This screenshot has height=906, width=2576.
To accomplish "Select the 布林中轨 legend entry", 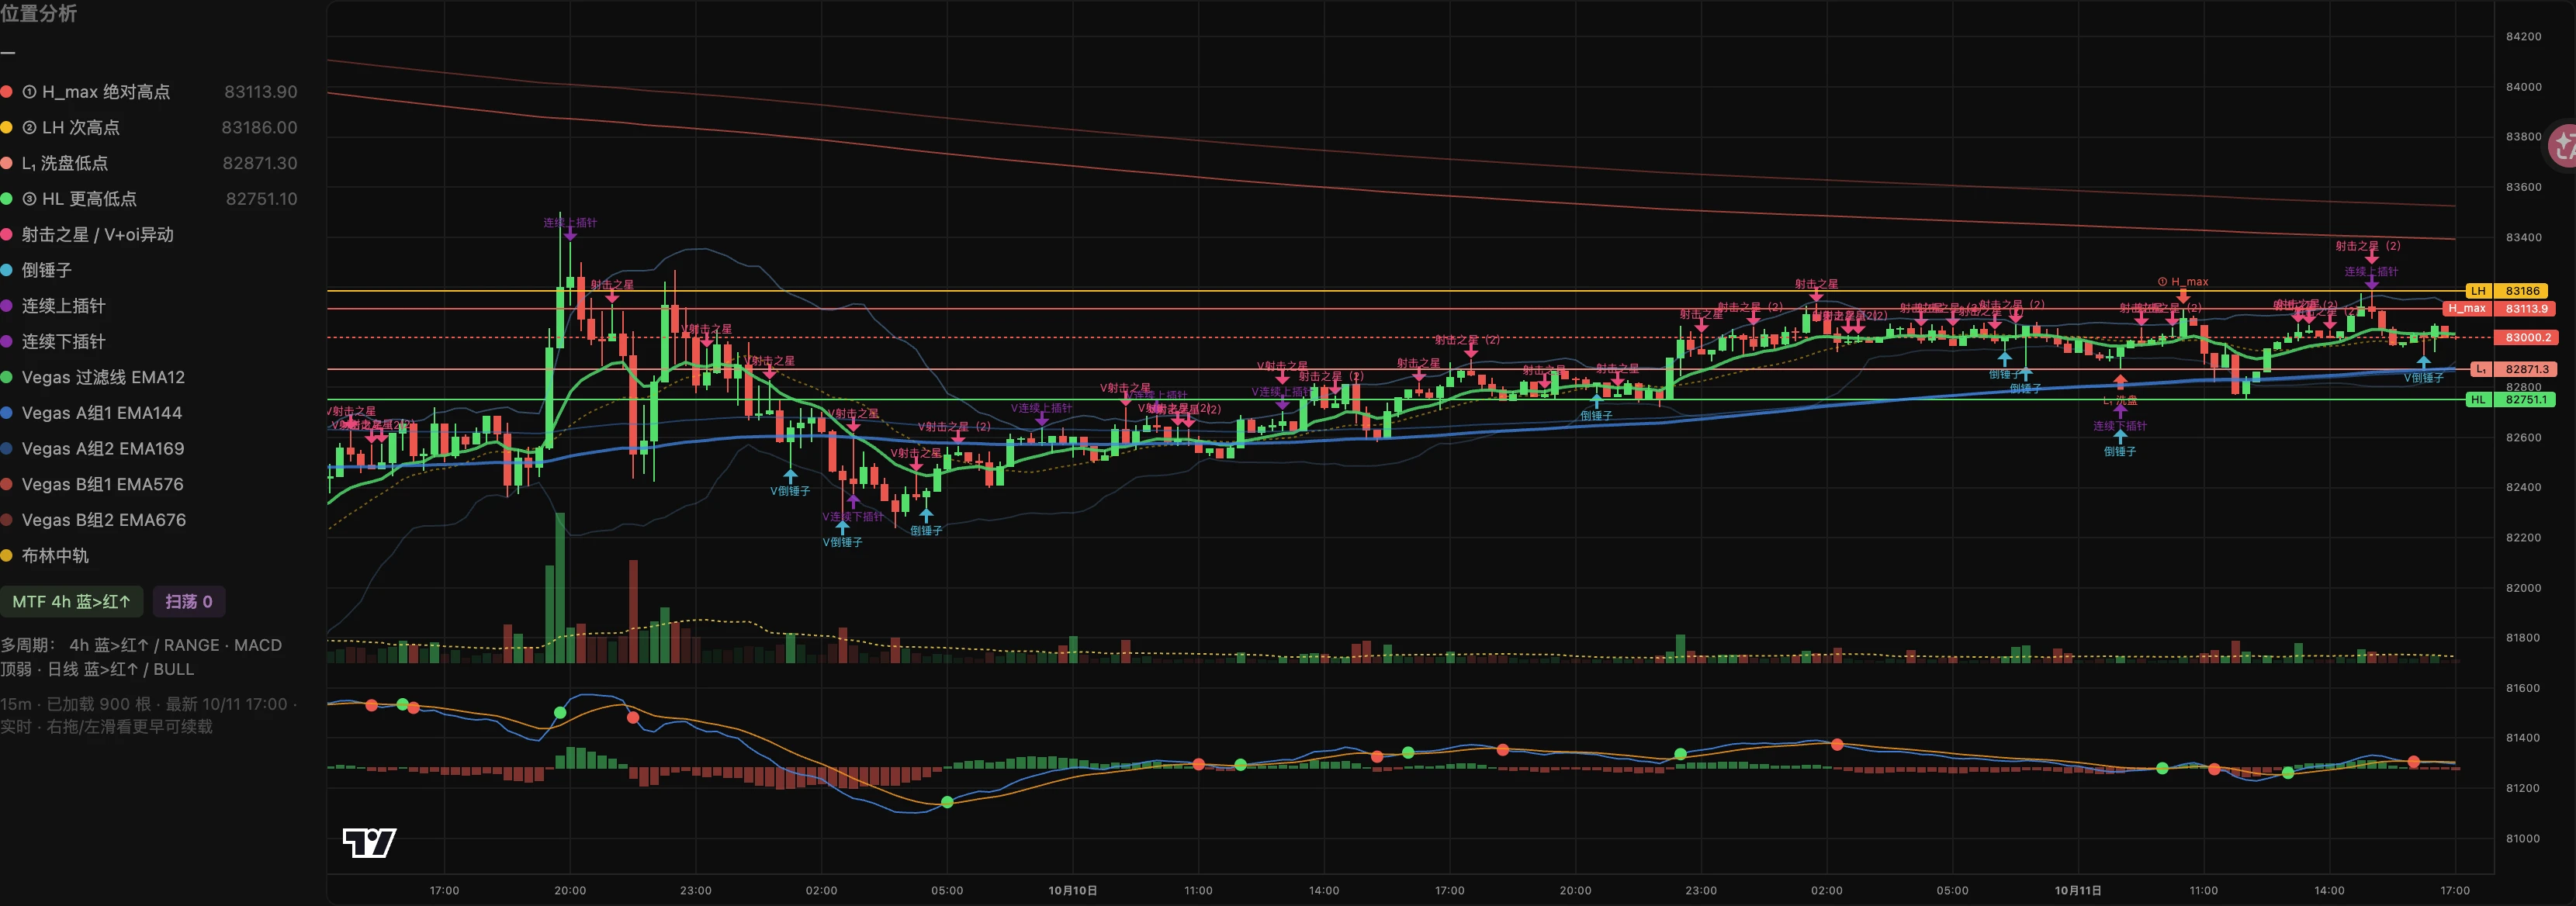I will pyautogui.click(x=45, y=556).
